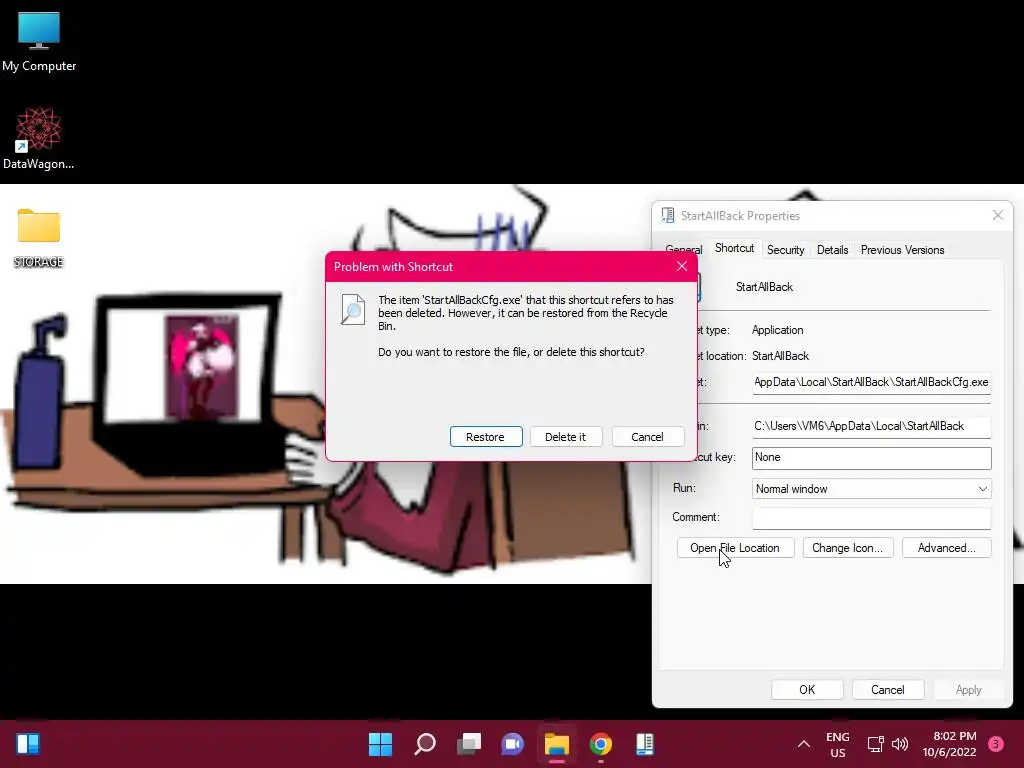Click the Start in path field

[871, 426]
